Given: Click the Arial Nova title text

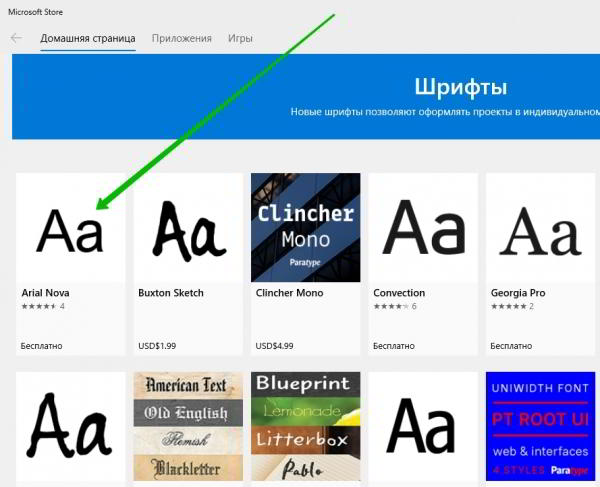Looking at the screenshot, I should coord(46,293).
